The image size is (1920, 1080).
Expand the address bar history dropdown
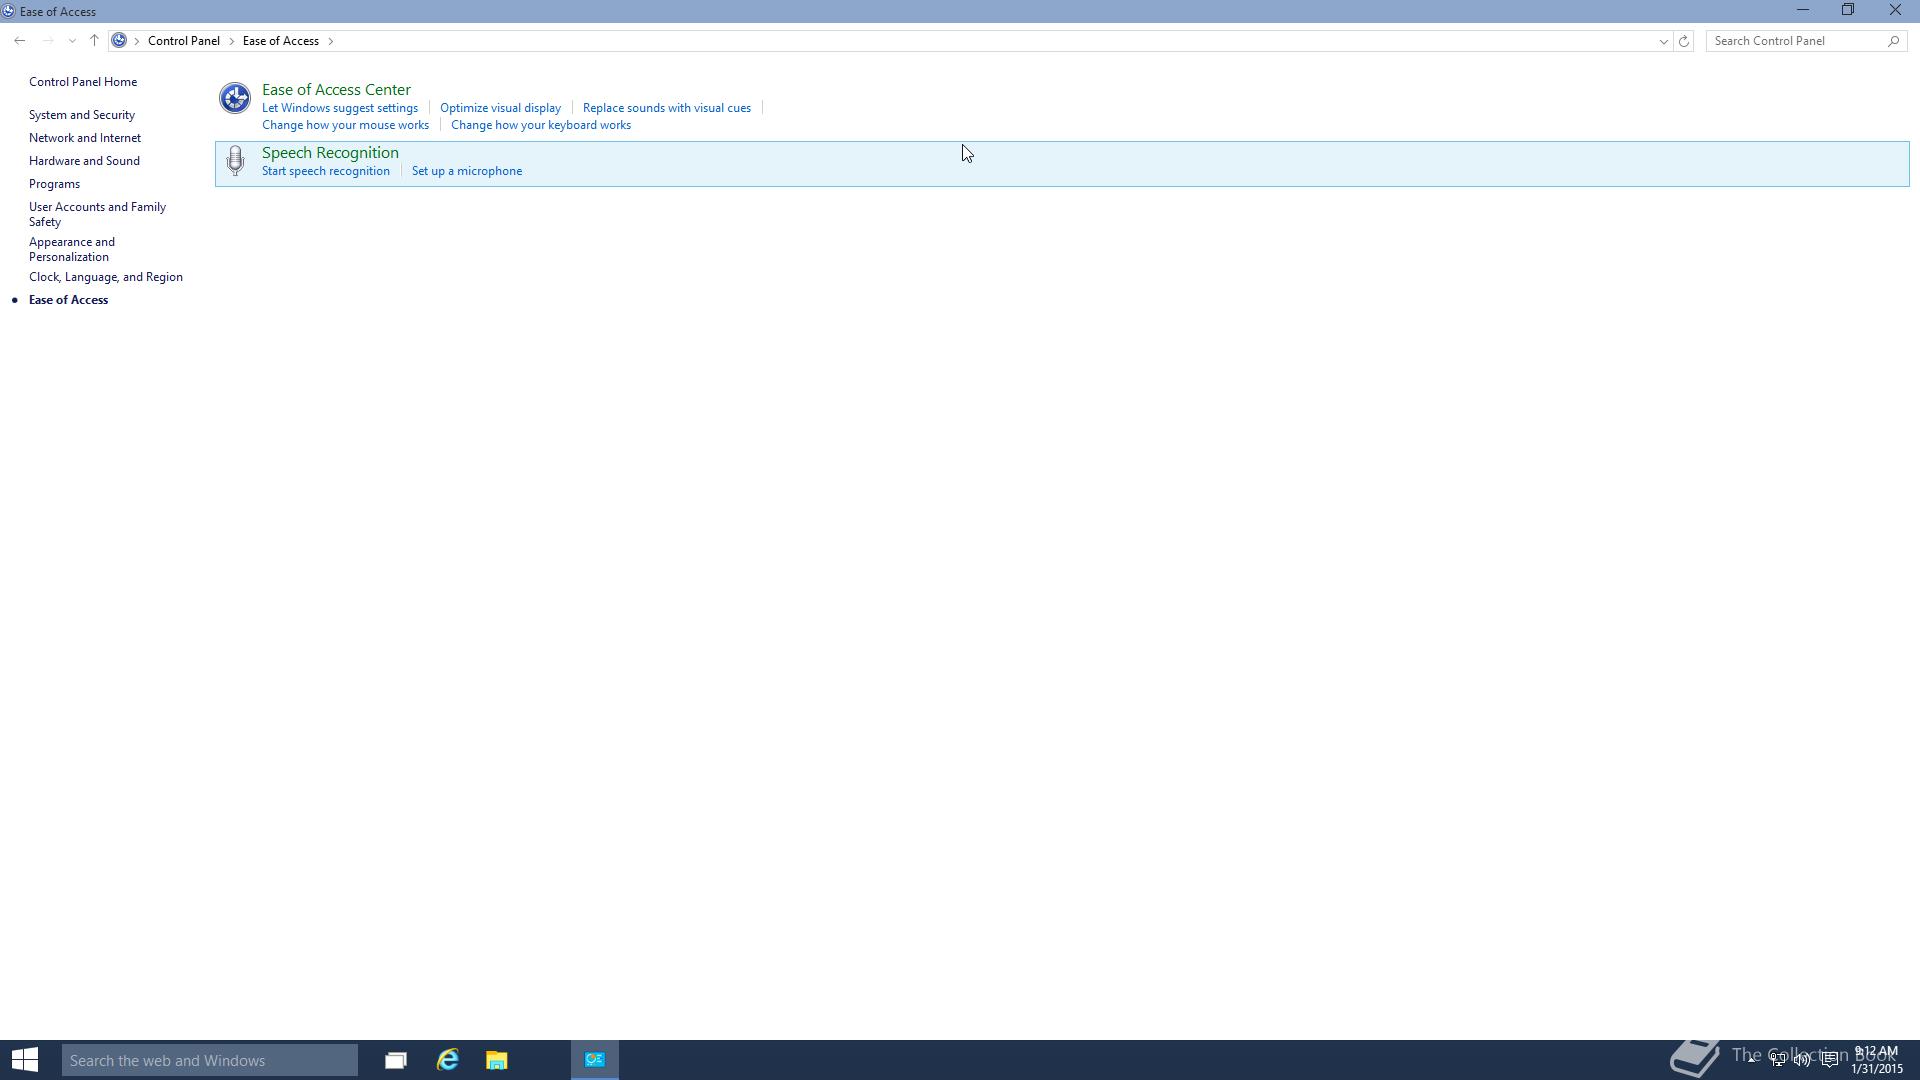(x=1664, y=41)
